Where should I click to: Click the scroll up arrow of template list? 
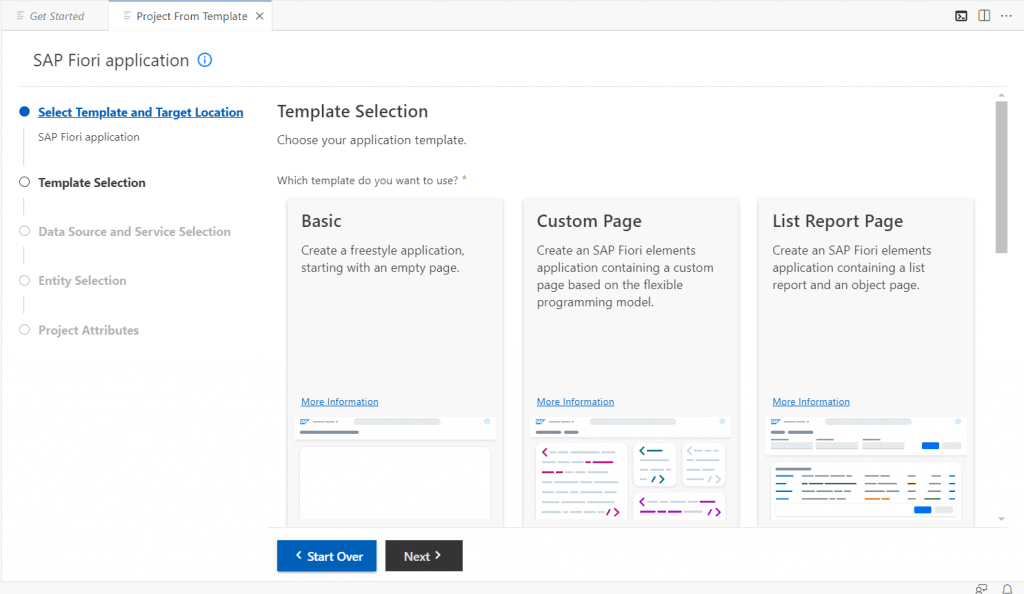(1001, 95)
